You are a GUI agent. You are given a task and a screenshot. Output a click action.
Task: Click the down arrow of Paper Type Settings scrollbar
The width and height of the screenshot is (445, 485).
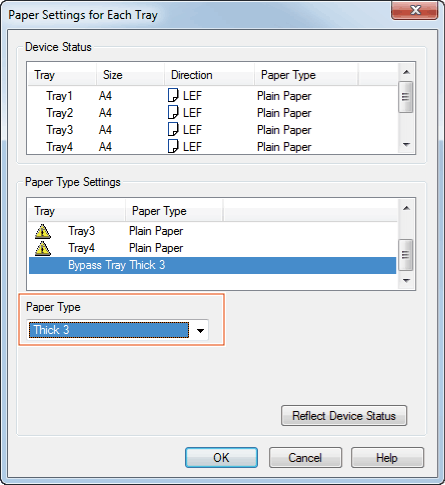[406, 281]
